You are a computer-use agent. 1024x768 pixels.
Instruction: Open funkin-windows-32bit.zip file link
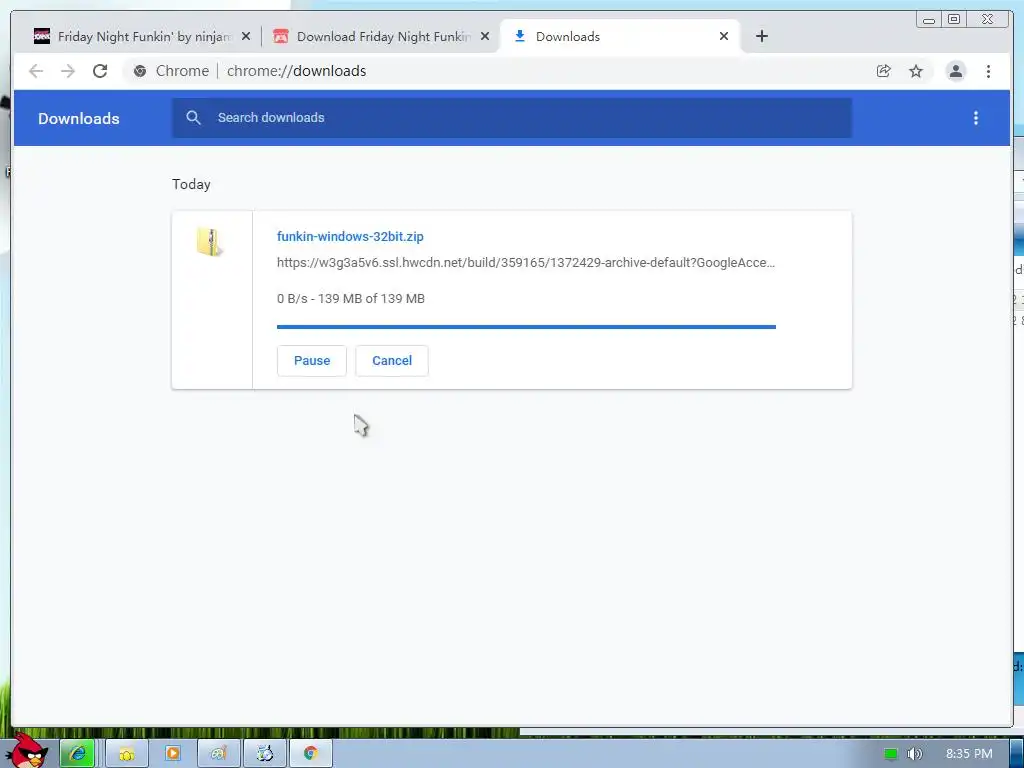(350, 236)
